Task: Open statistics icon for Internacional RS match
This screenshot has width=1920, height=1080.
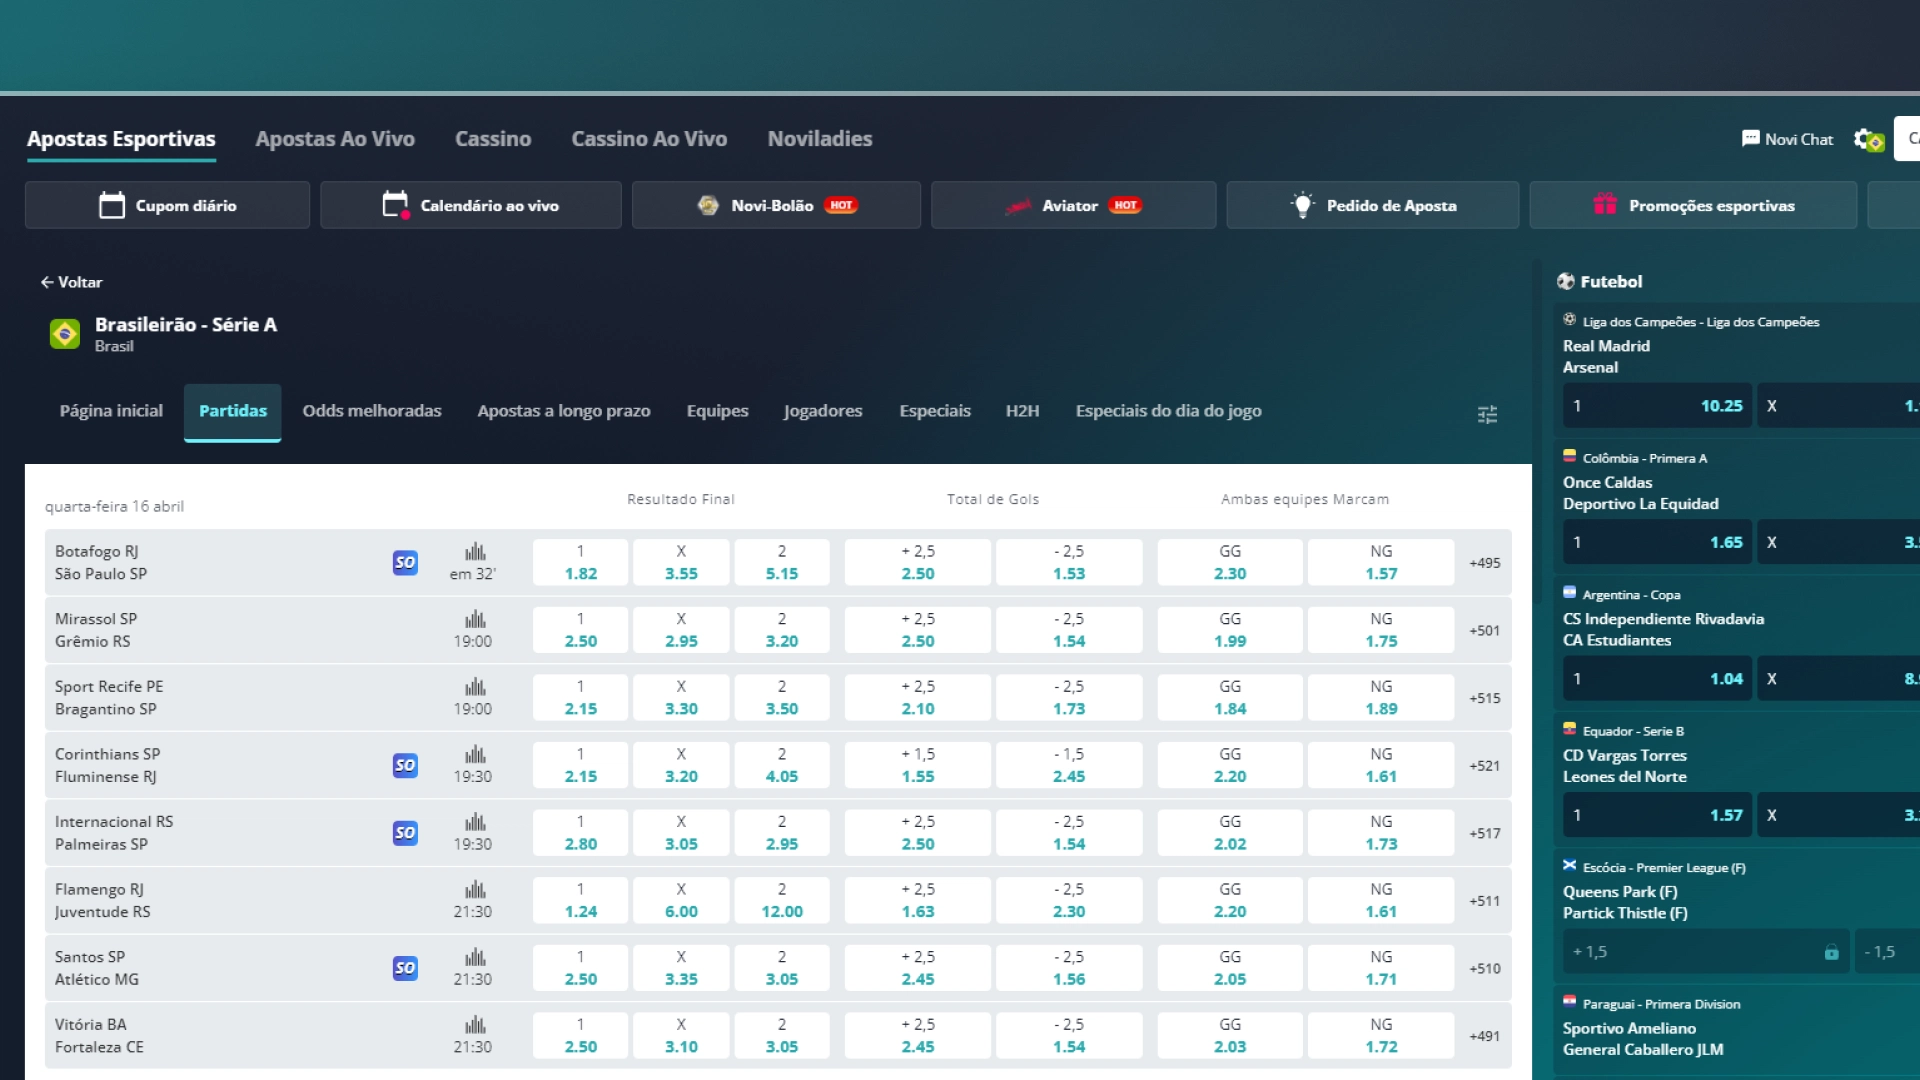Action: point(475,822)
